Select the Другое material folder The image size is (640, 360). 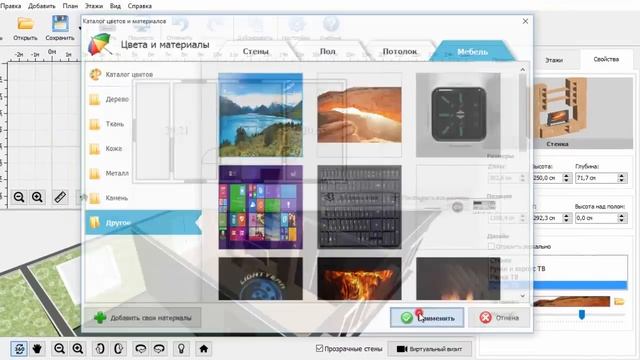(x=143, y=222)
